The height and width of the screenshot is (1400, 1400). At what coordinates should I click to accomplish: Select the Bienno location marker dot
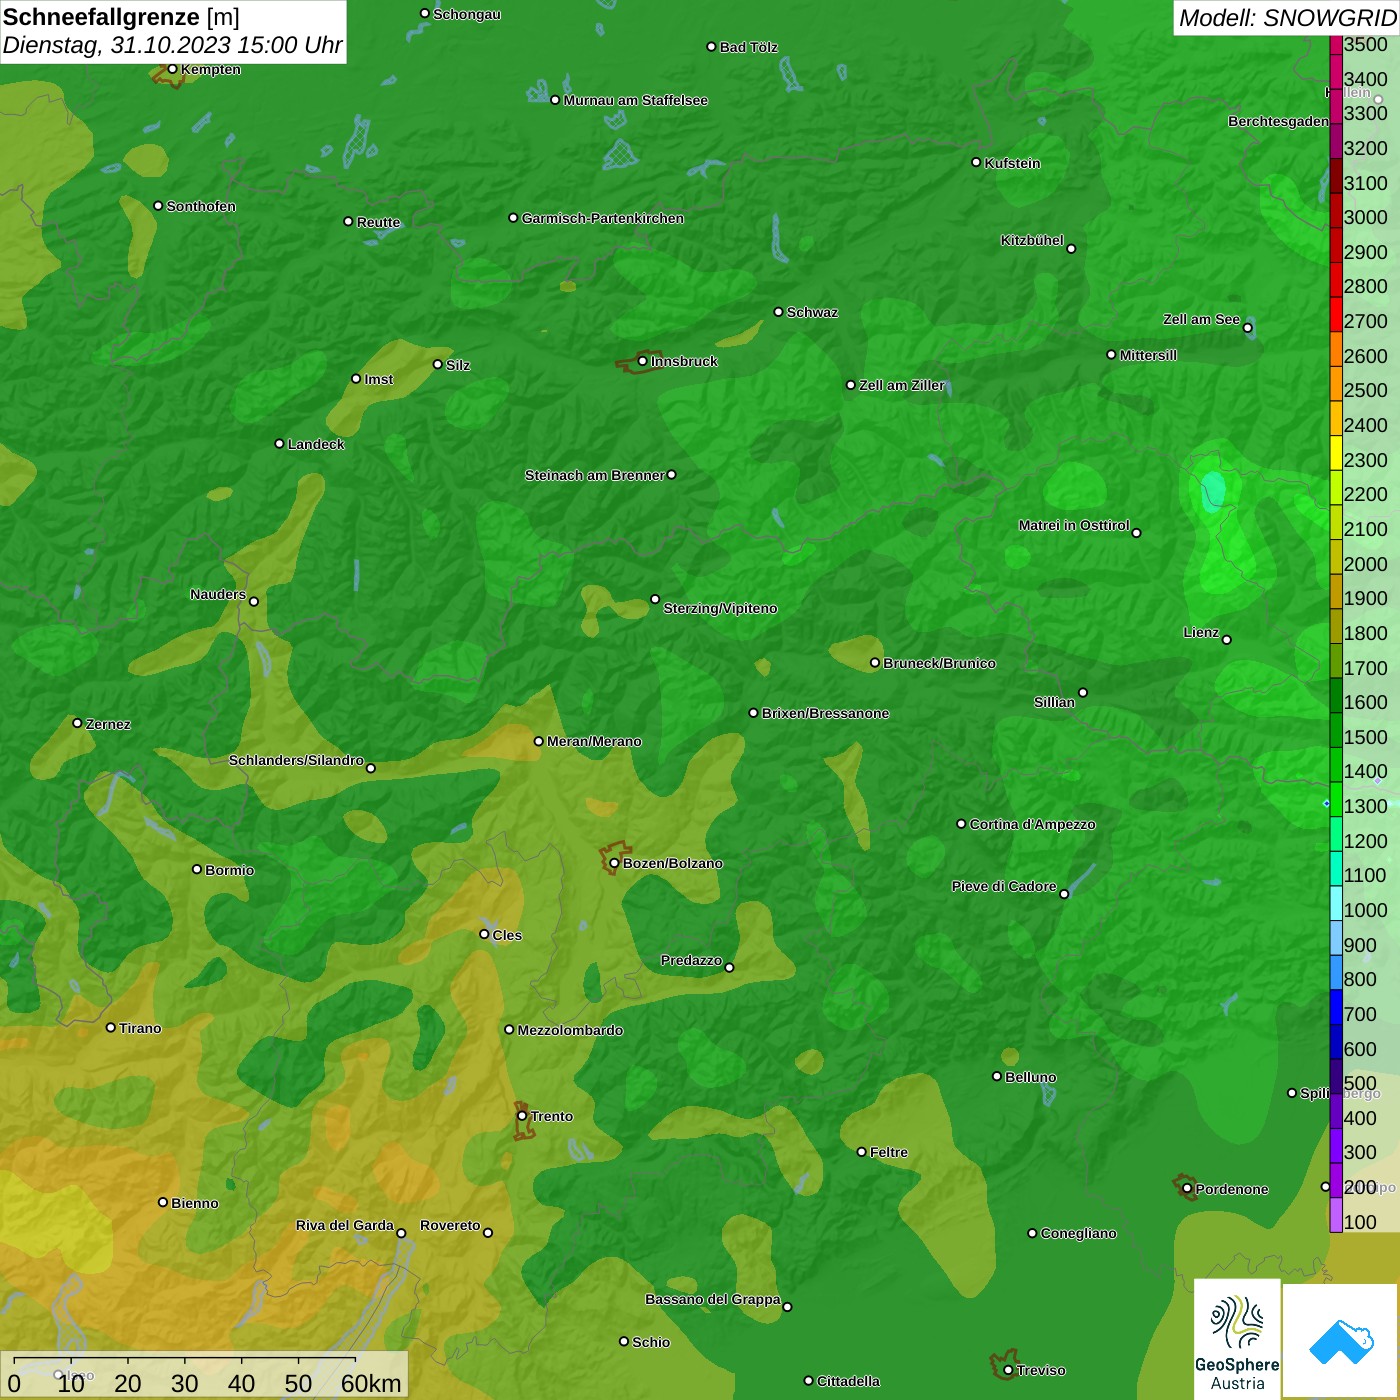(x=163, y=1202)
